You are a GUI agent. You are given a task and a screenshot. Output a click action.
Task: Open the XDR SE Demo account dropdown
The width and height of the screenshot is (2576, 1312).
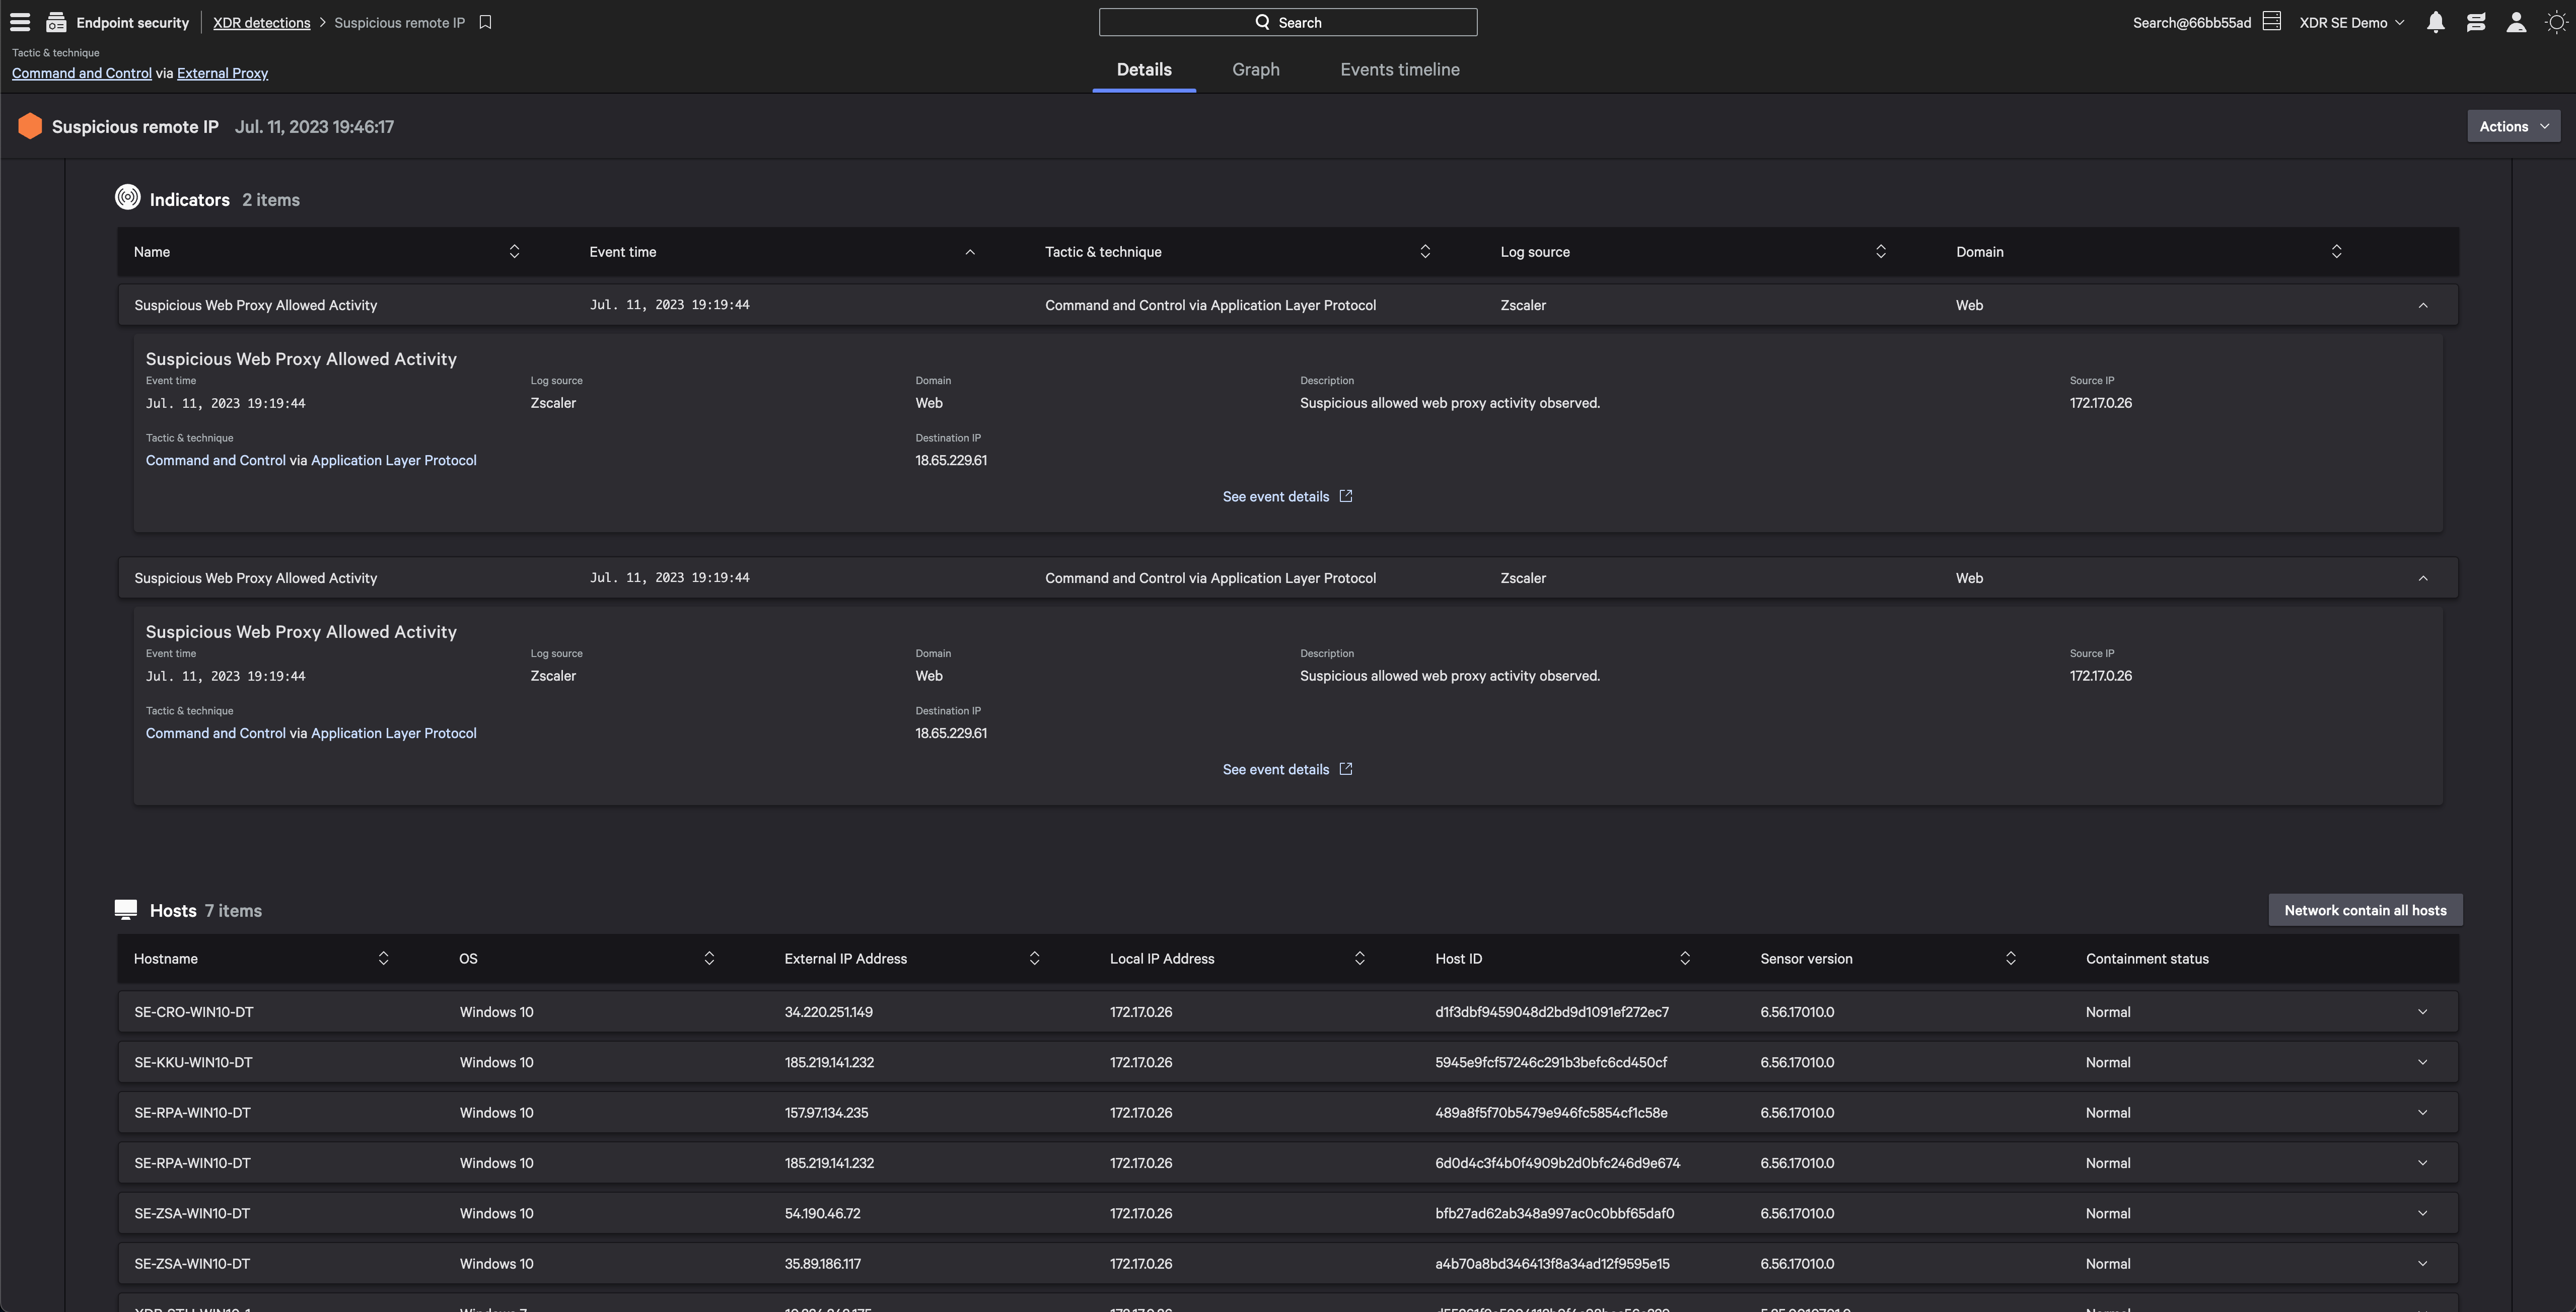pyautogui.click(x=2351, y=22)
